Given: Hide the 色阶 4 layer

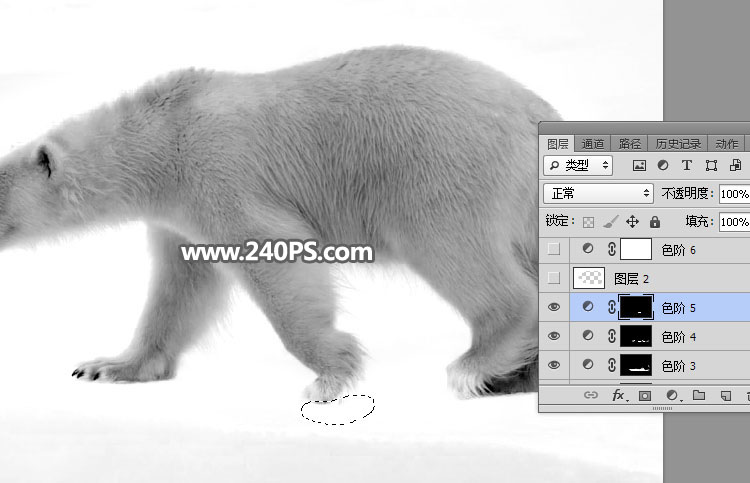Looking at the screenshot, I should point(554,336).
